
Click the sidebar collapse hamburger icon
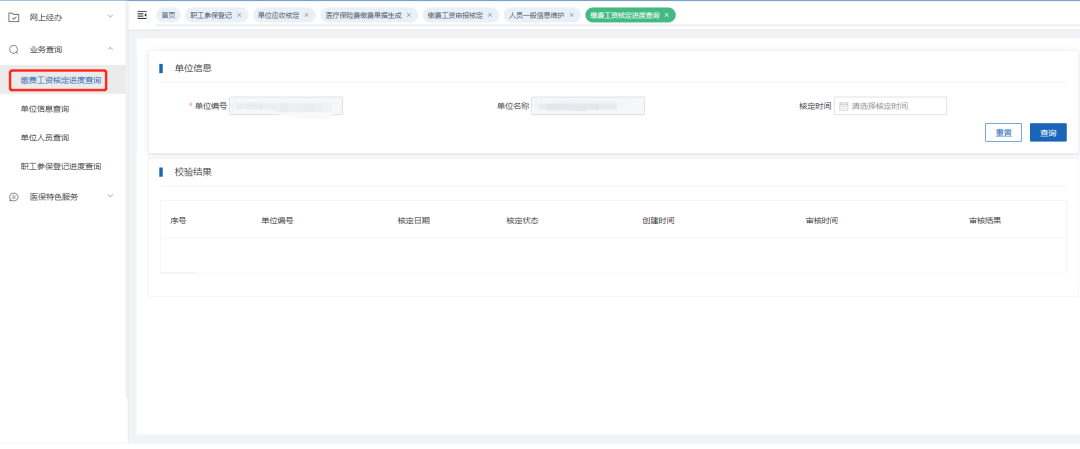point(142,15)
